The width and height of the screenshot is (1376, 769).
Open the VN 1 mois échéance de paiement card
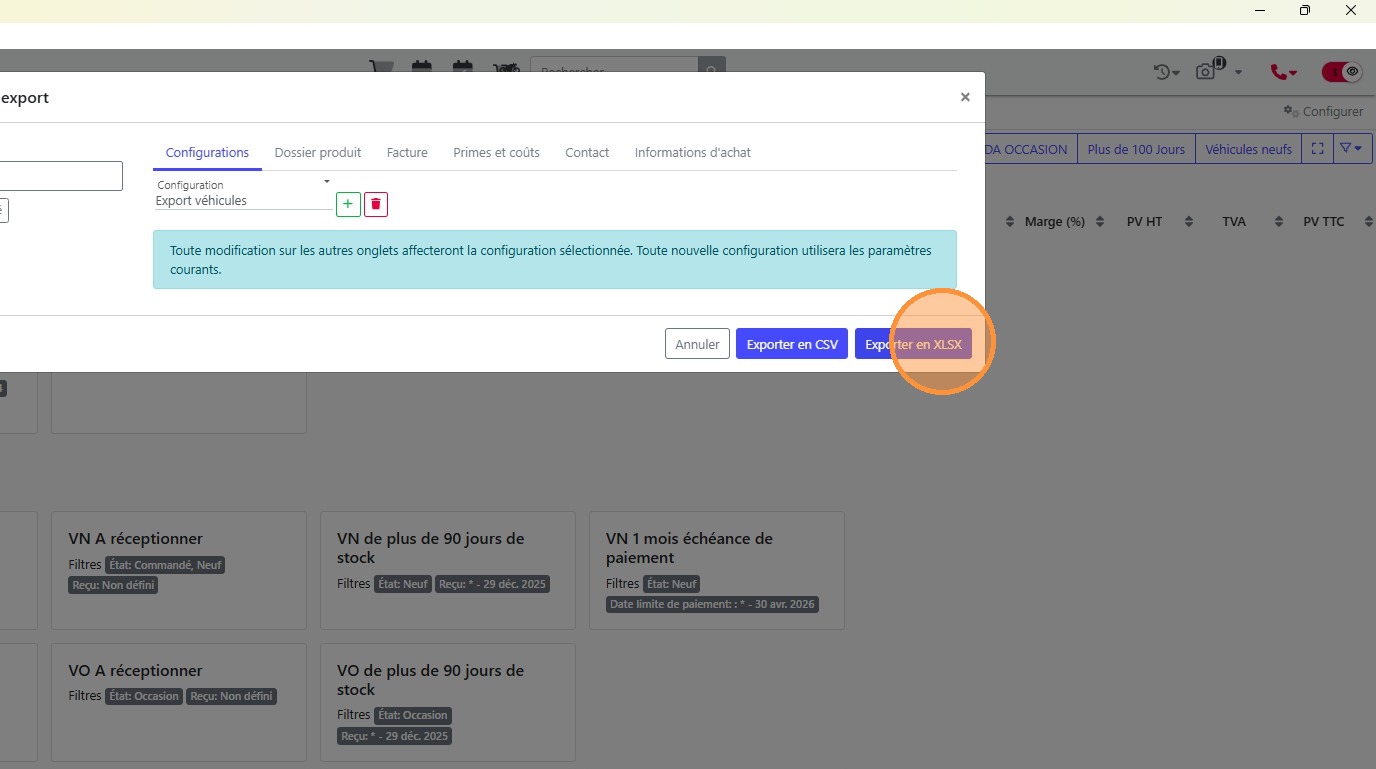pyautogui.click(x=717, y=571)
